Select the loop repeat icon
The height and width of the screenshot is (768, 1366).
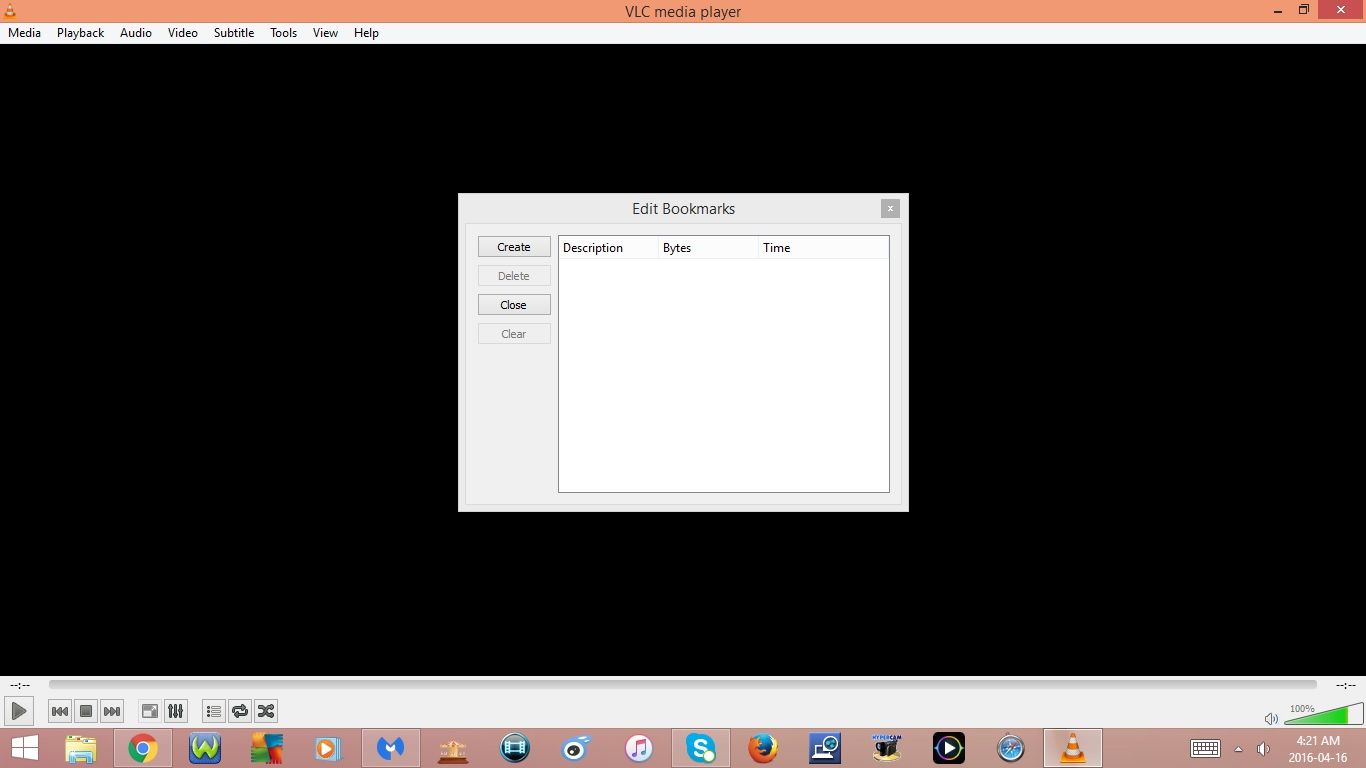pyautogui.click(x=240, y=711)
